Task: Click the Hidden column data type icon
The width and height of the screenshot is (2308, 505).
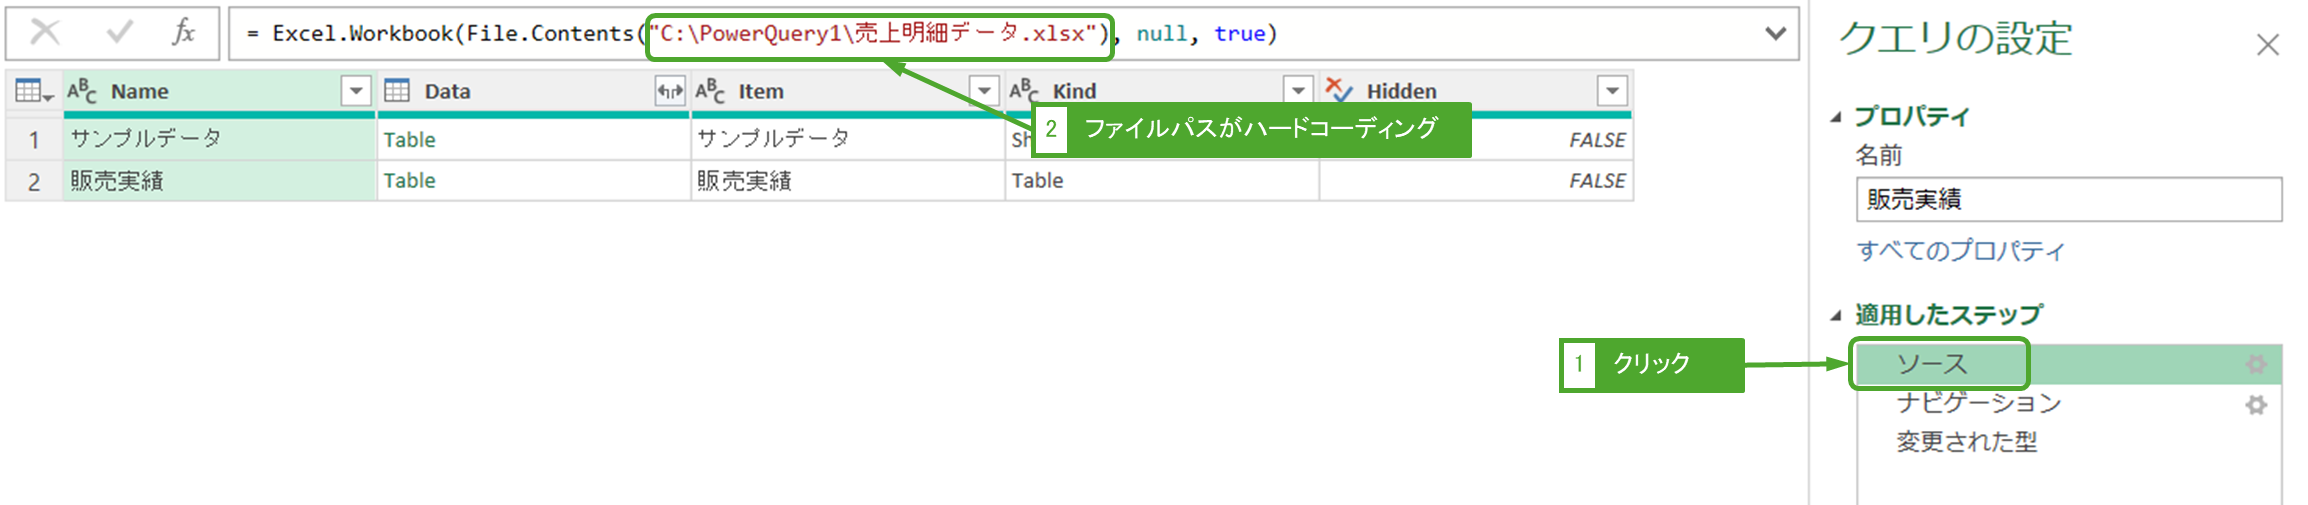Action: click(x=1339, y=91)
